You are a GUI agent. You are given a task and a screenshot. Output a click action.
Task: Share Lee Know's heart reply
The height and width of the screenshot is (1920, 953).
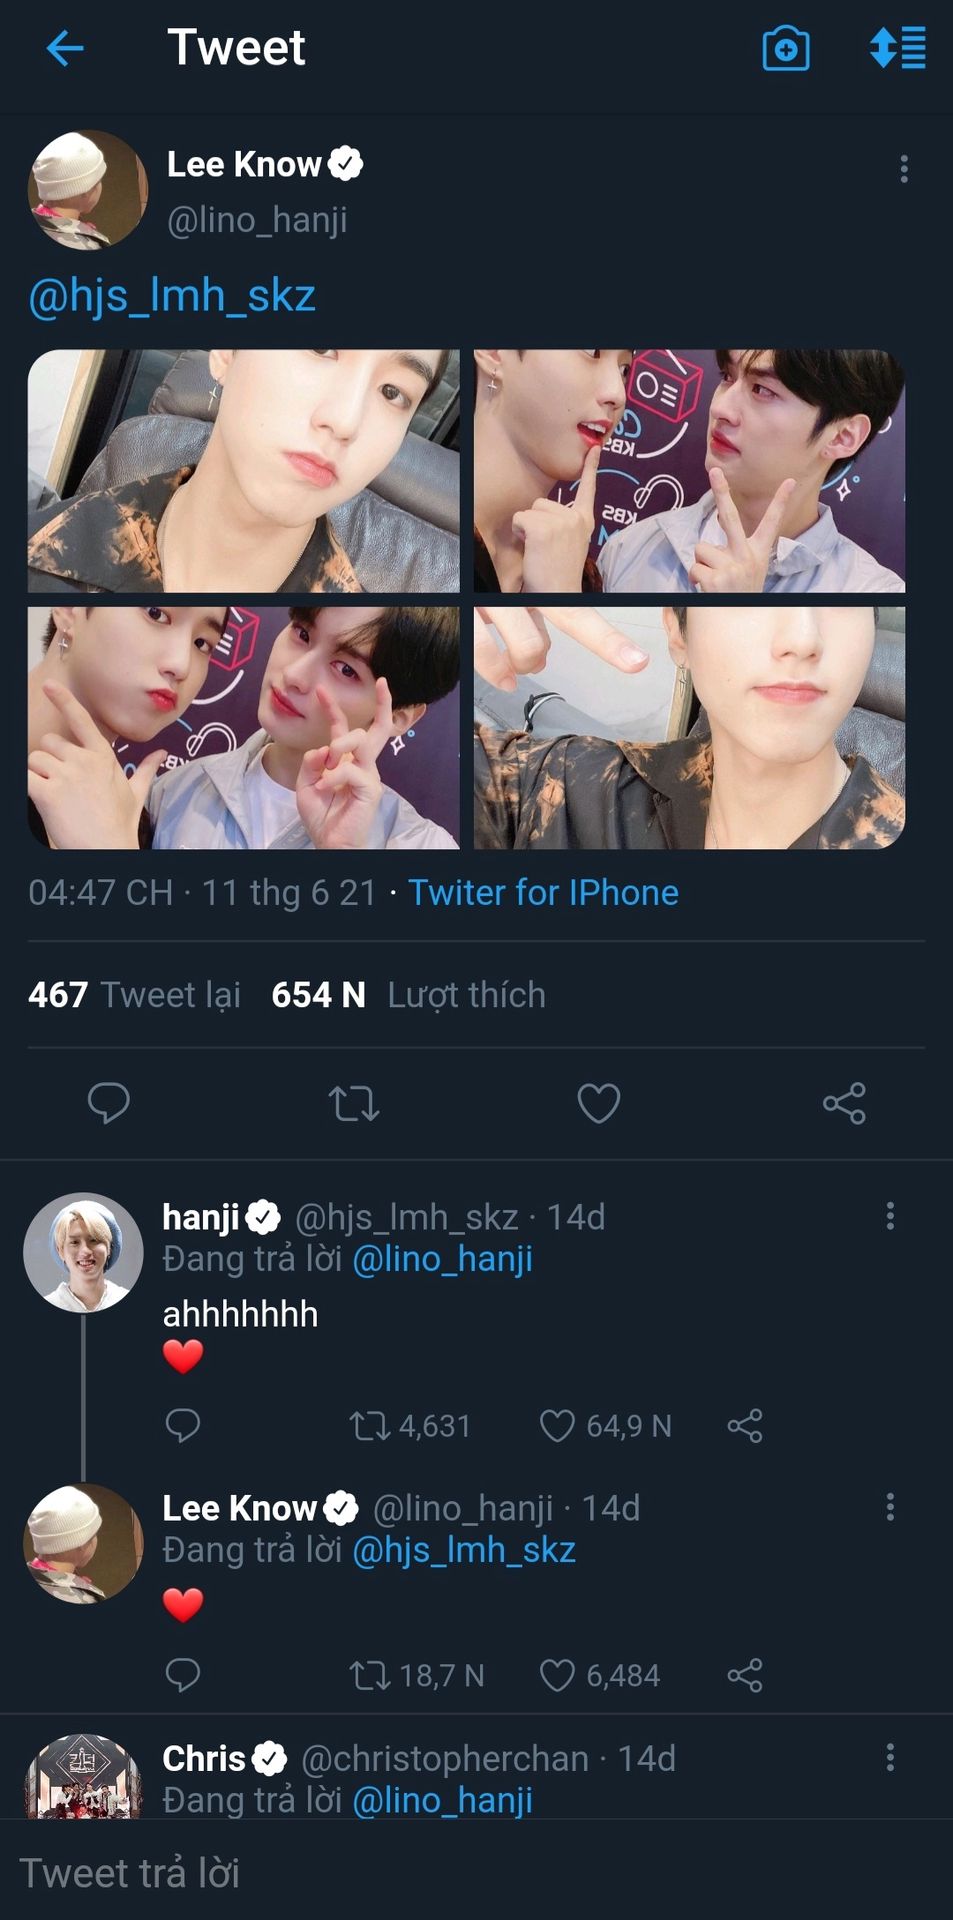745,1675
